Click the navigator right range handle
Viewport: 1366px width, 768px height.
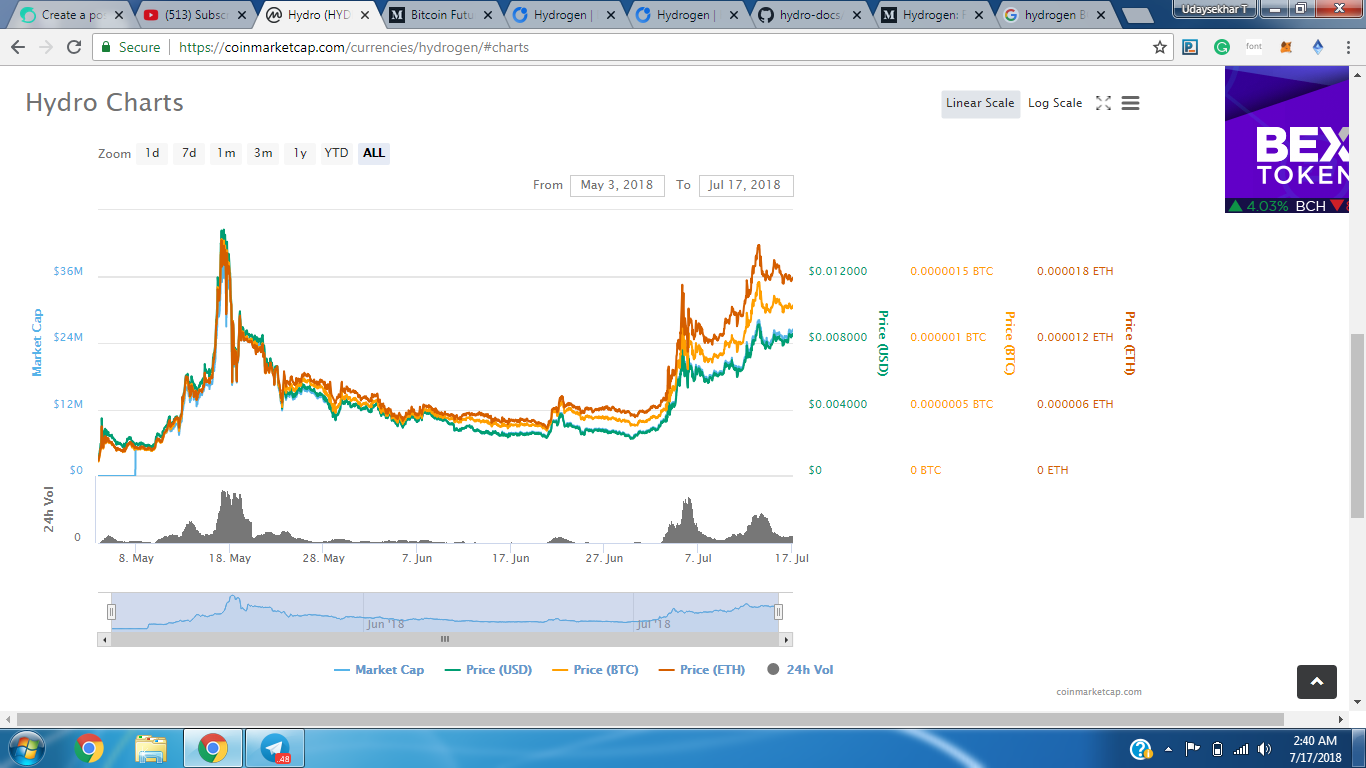(779, 612)
